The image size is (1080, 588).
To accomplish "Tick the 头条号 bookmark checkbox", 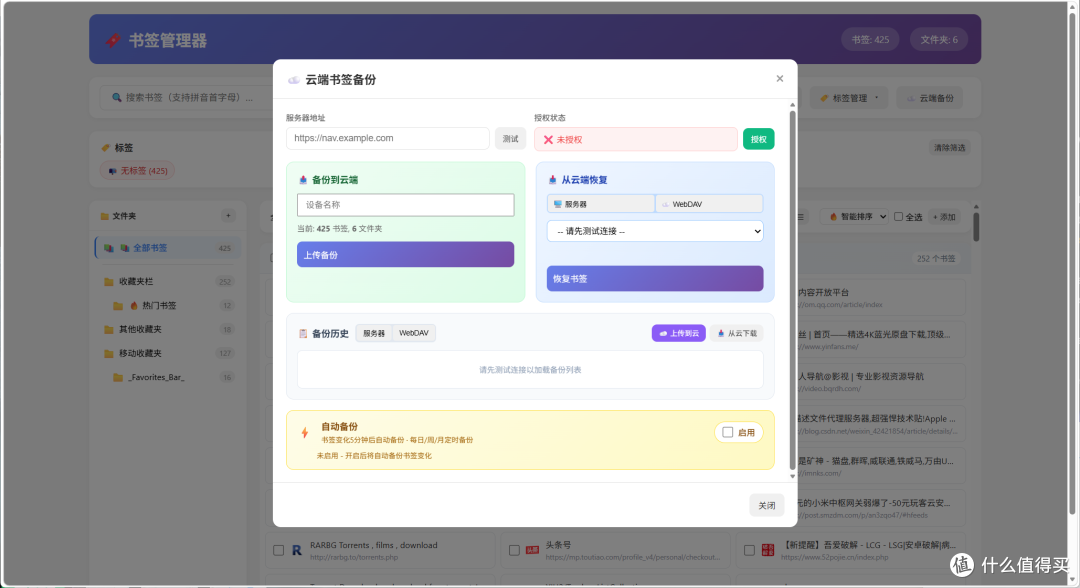I will click(x=514, y=550).
